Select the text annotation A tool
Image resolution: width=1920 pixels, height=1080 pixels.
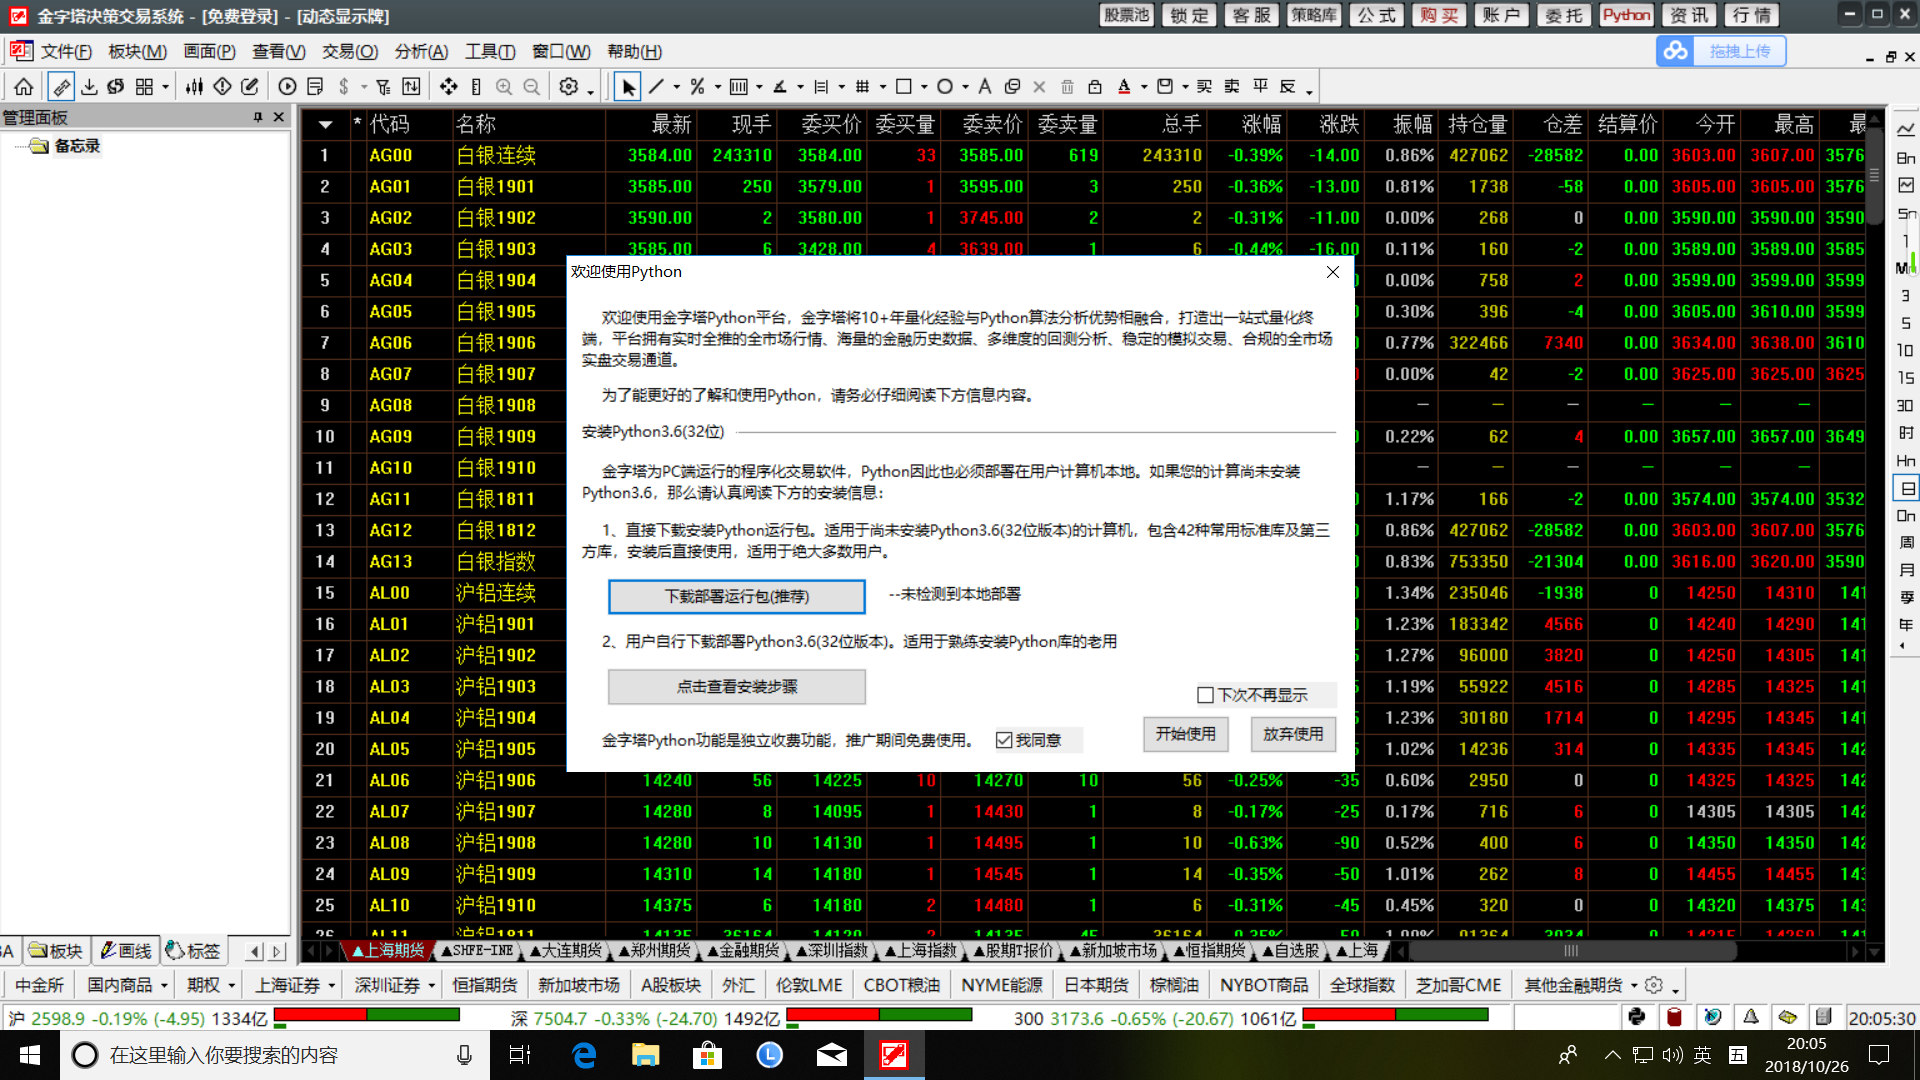(x=985, y=87)
